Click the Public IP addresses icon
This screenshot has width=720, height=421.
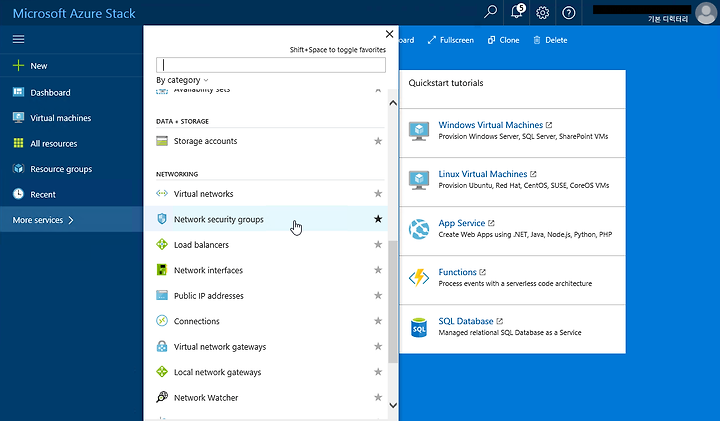(162, 295)
